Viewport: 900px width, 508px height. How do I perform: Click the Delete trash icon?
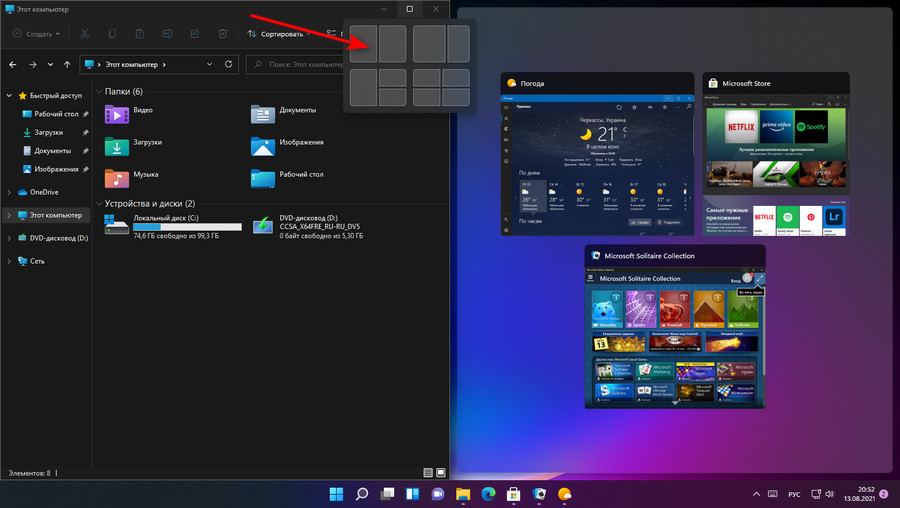(223, 34)
